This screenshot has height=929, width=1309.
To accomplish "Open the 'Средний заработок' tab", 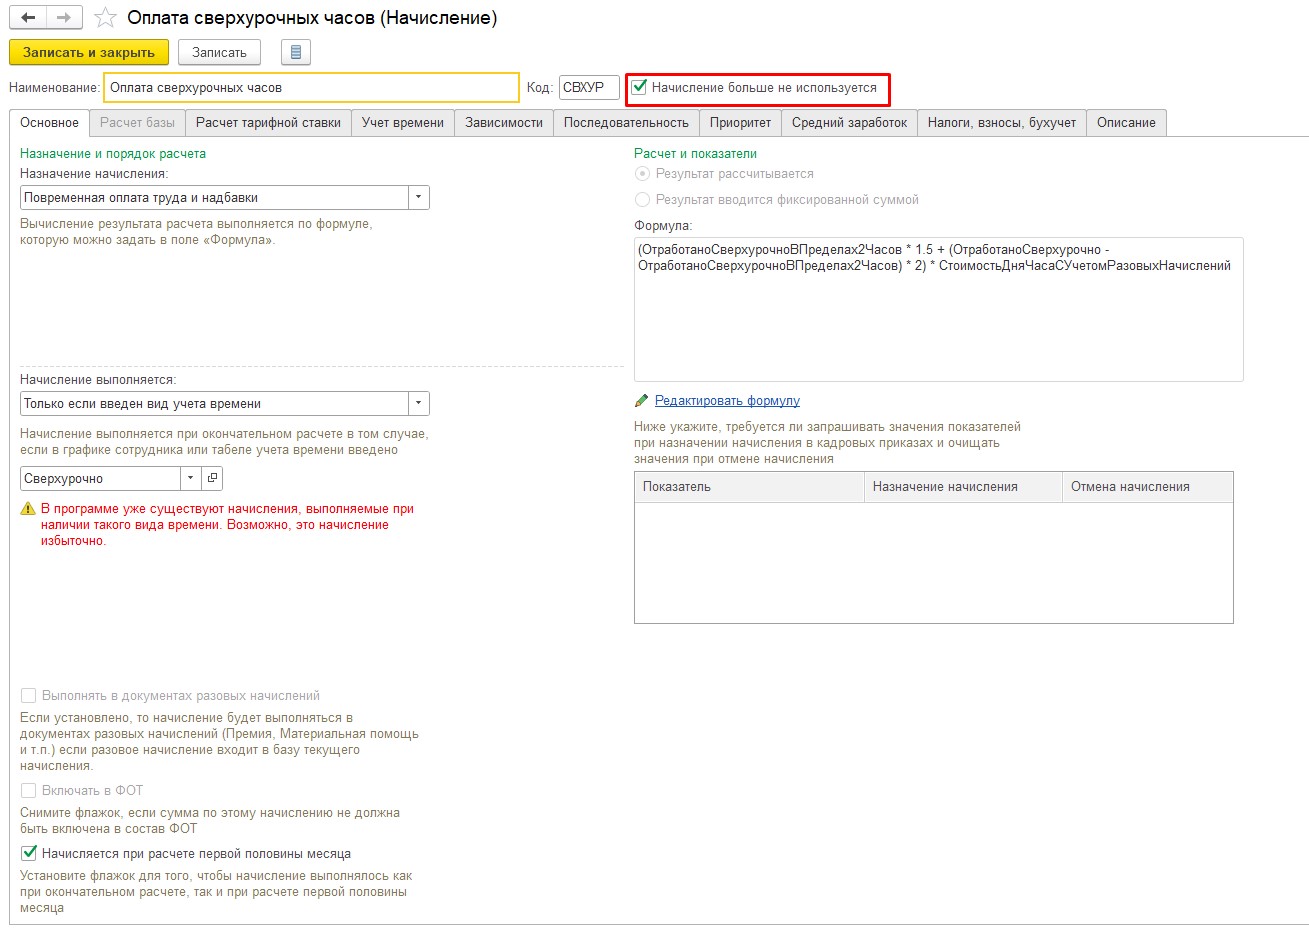I will pyautogui.click(x=849, y=123).
